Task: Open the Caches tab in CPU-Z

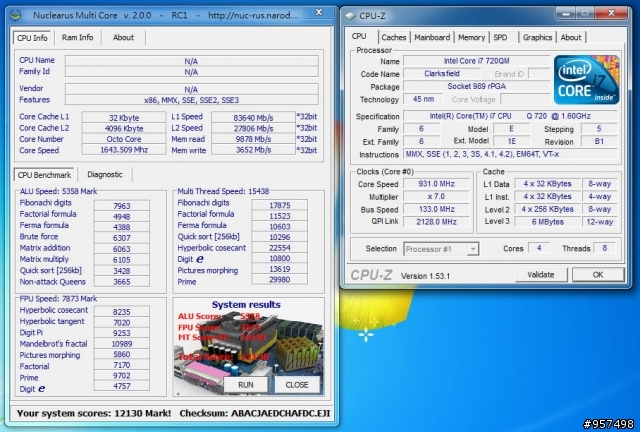Action: pos(393,37)
